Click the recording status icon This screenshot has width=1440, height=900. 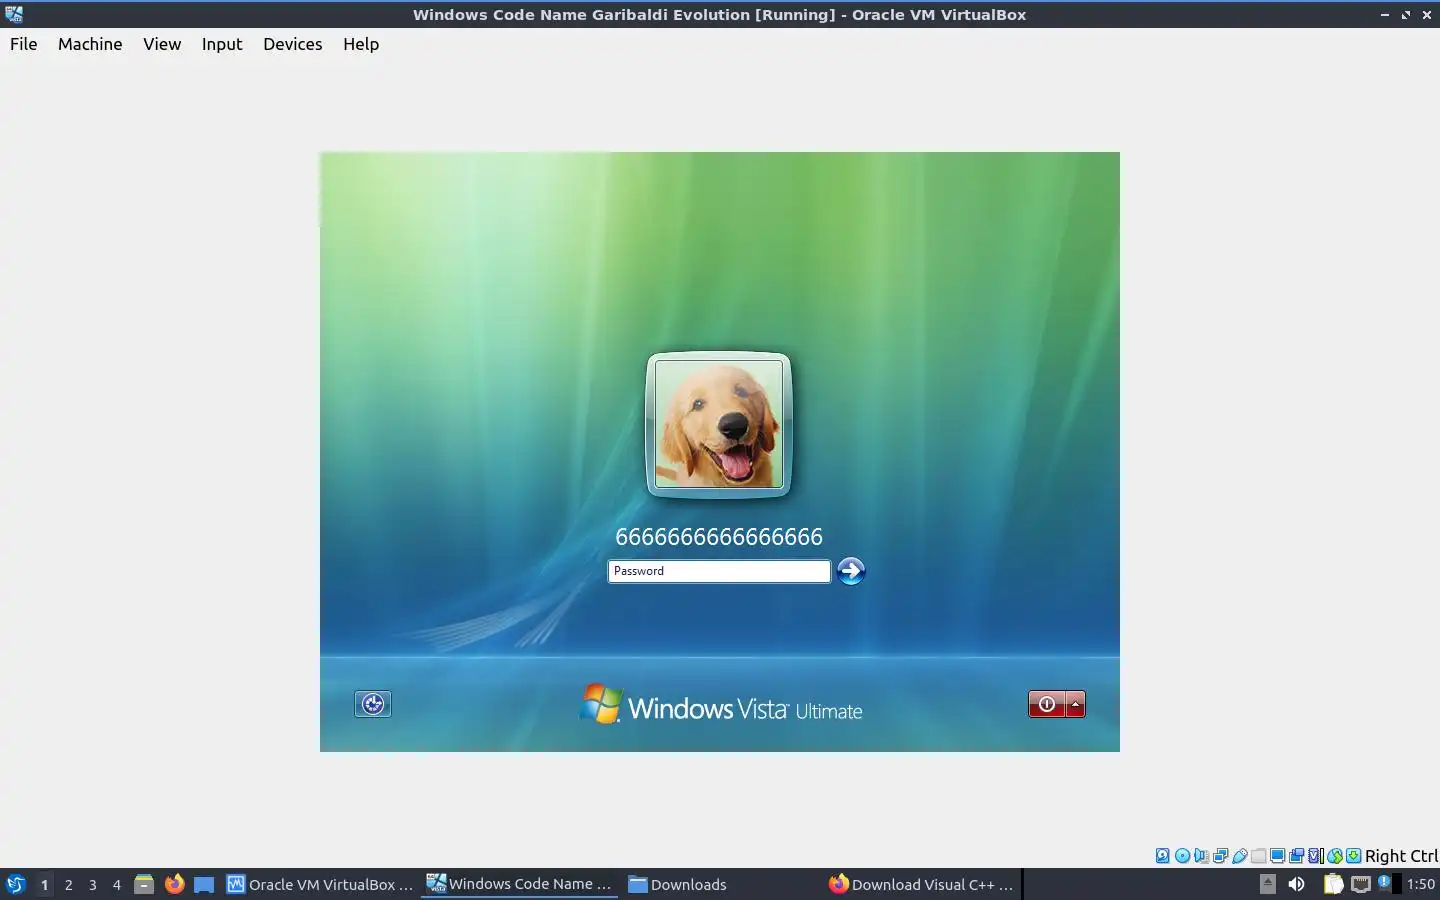[1296, 856]
